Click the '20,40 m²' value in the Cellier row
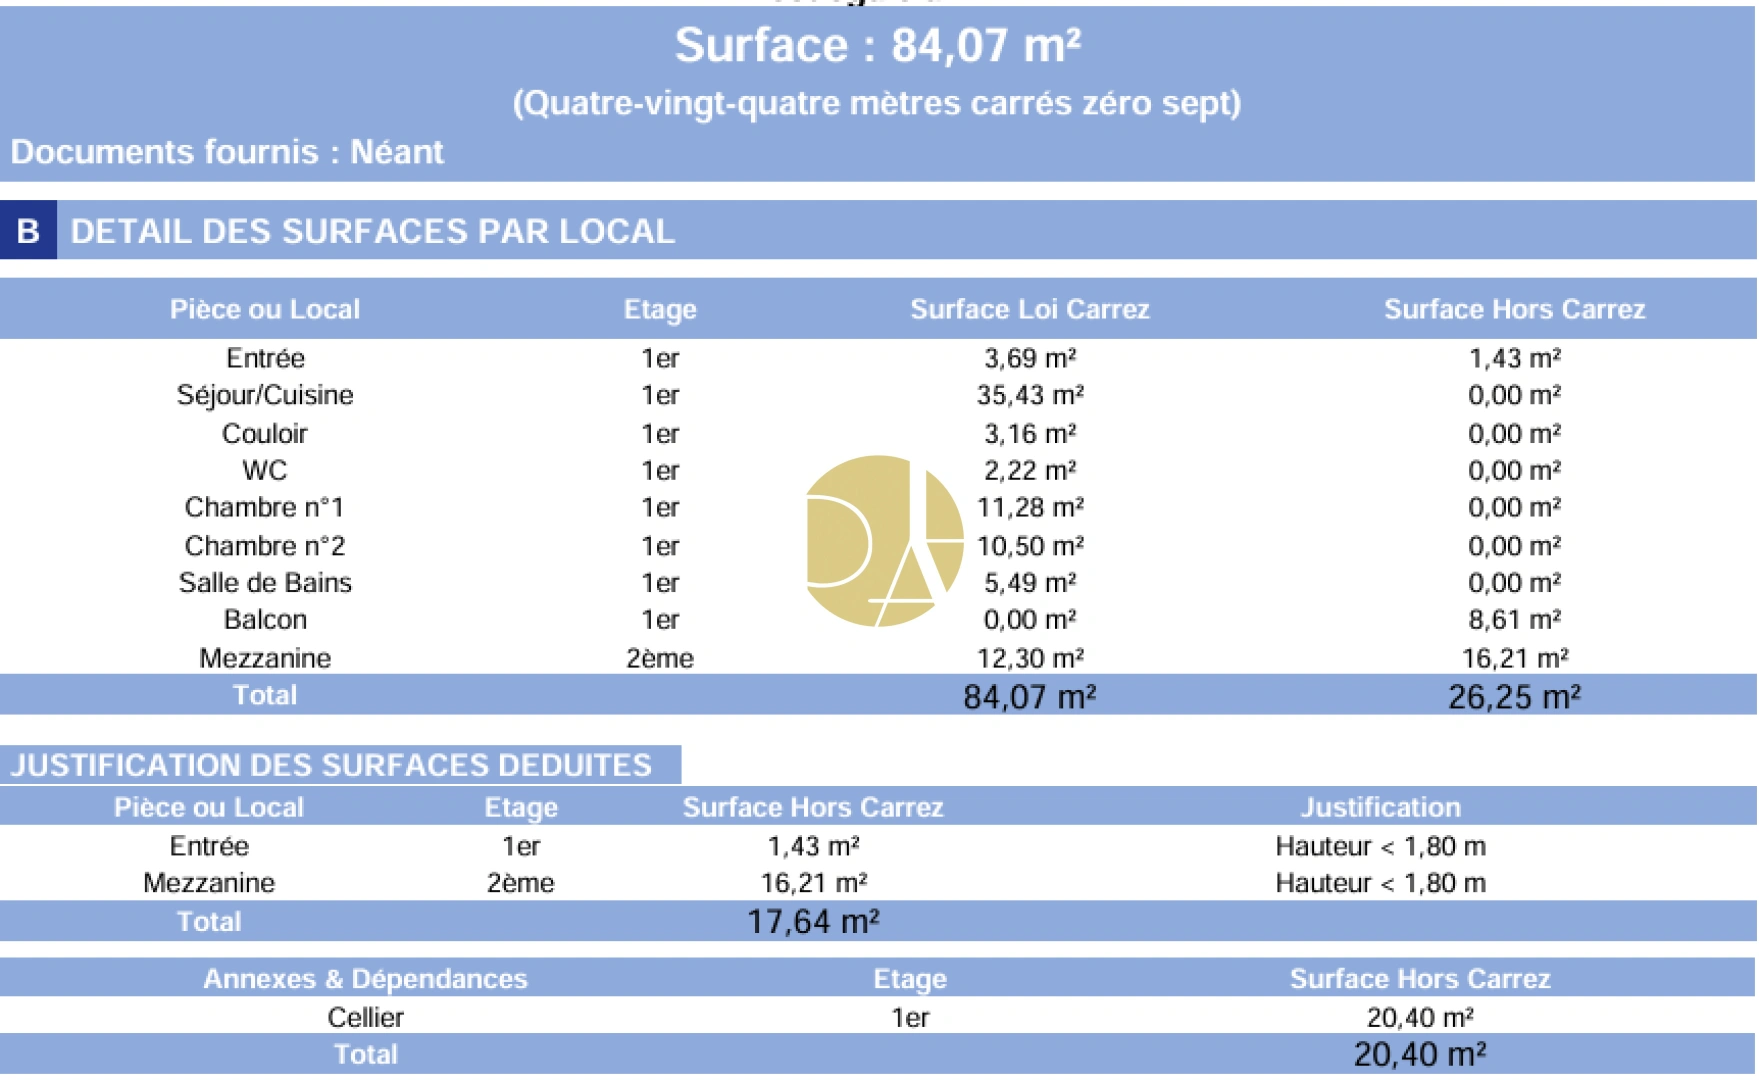 (1420, 1017)
